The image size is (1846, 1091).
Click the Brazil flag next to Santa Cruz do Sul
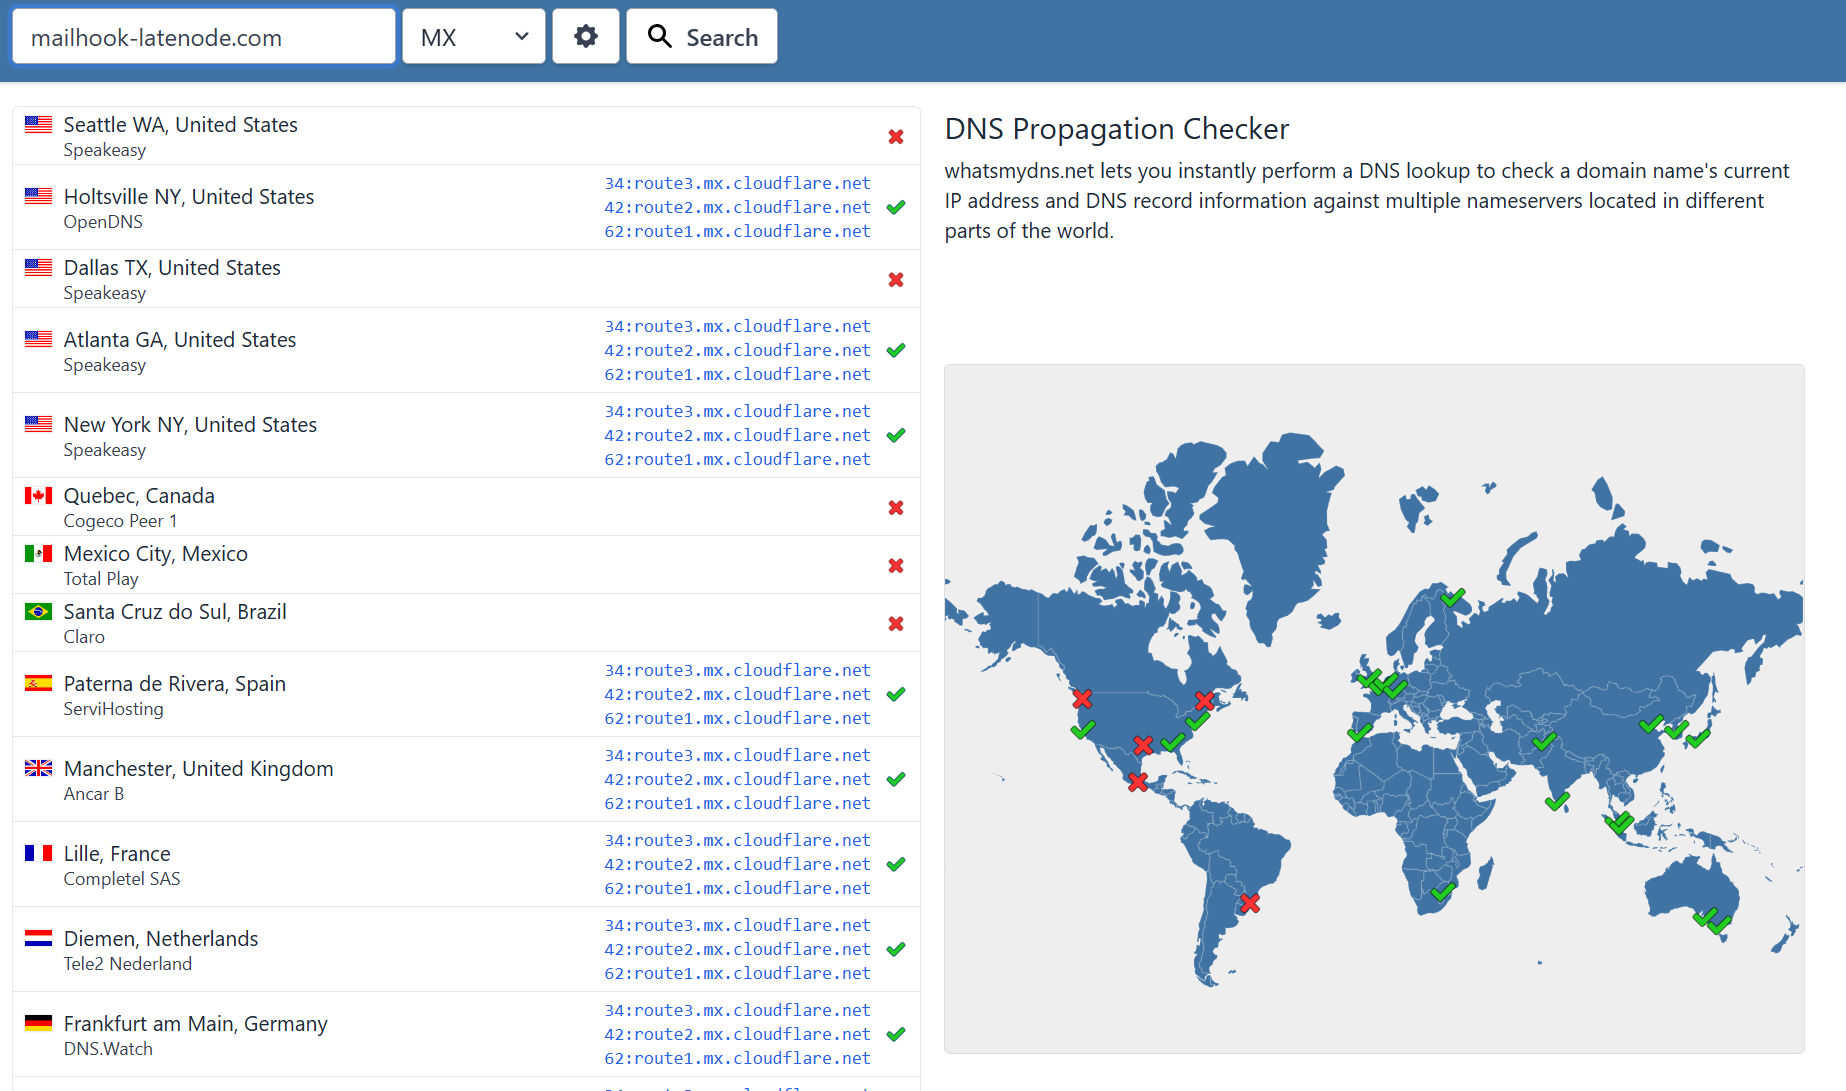(38, 612)
